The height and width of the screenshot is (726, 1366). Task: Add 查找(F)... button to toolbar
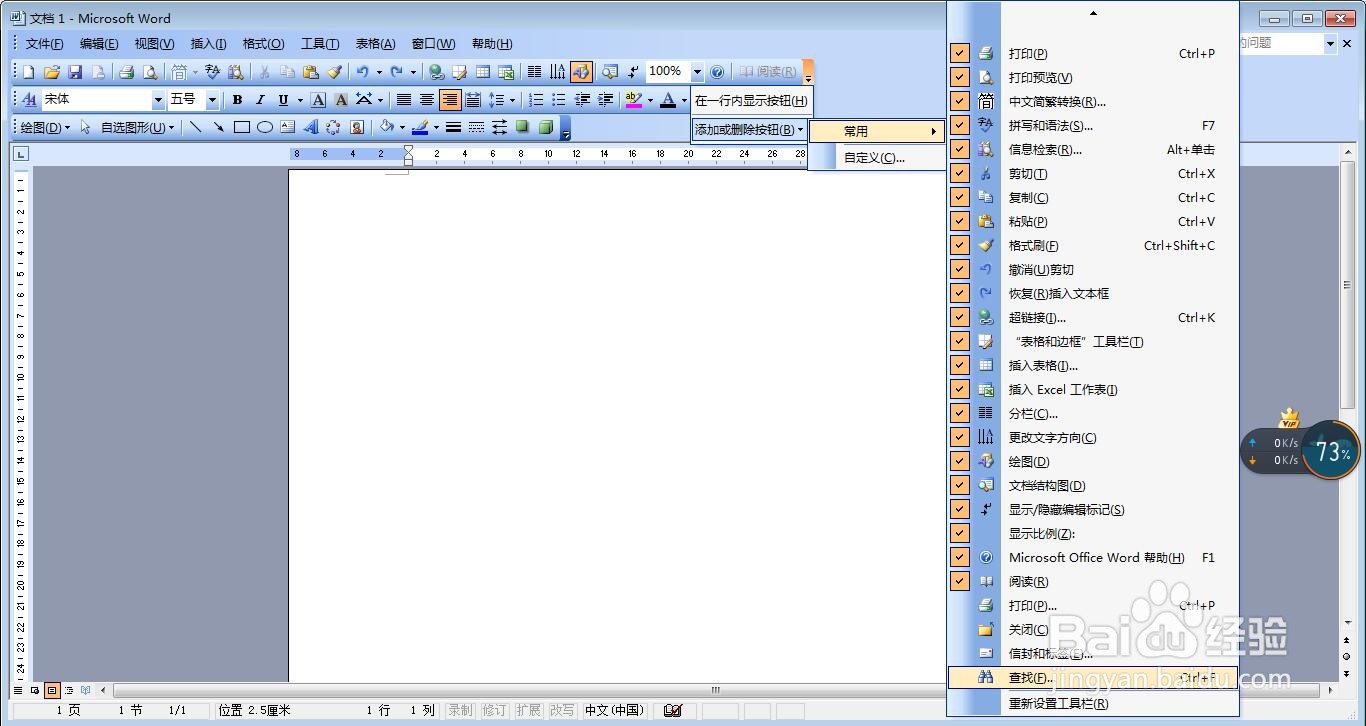pos(1093,678)
